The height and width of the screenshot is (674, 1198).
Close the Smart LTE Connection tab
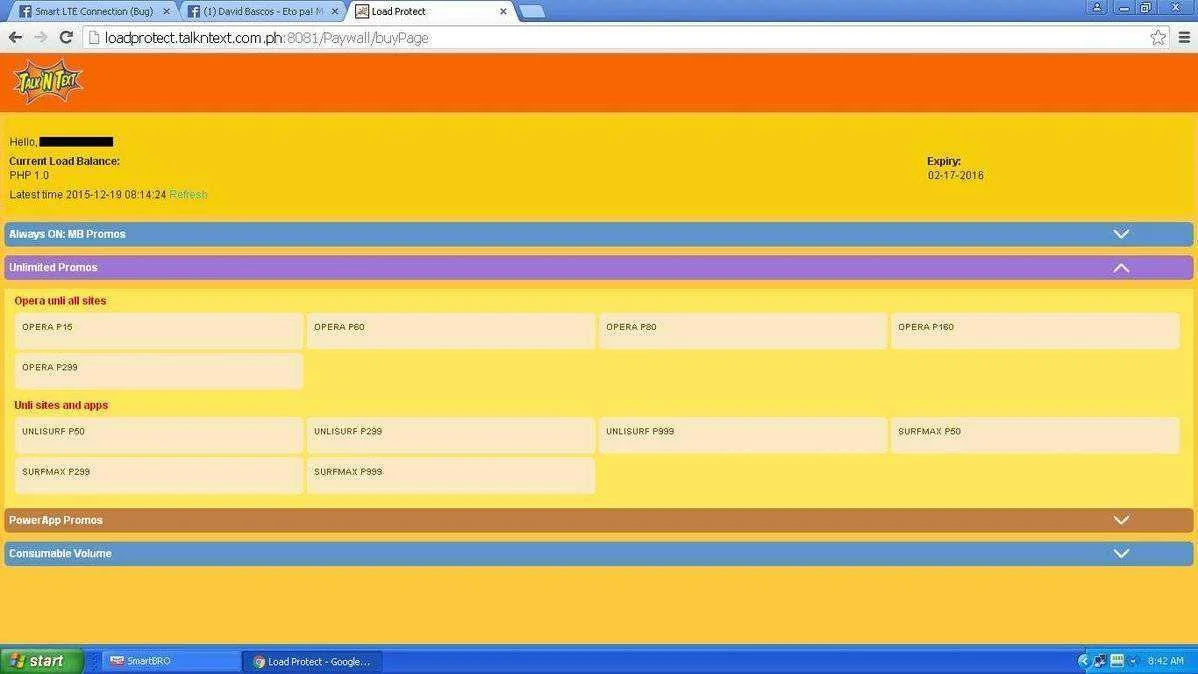click(167, 11)
